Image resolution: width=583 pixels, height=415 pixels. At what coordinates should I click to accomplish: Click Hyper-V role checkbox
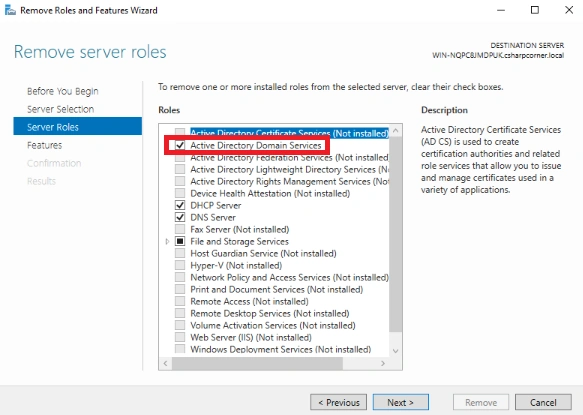[x=180, y=265]
